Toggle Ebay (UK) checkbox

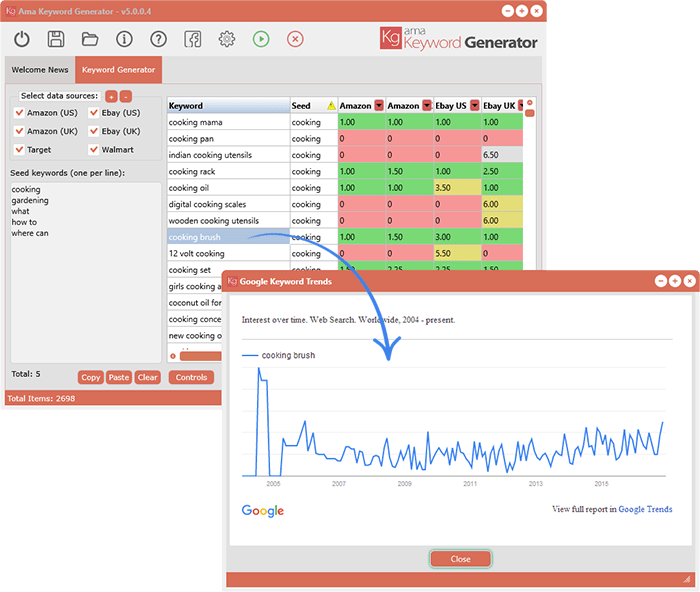point(94,131)
